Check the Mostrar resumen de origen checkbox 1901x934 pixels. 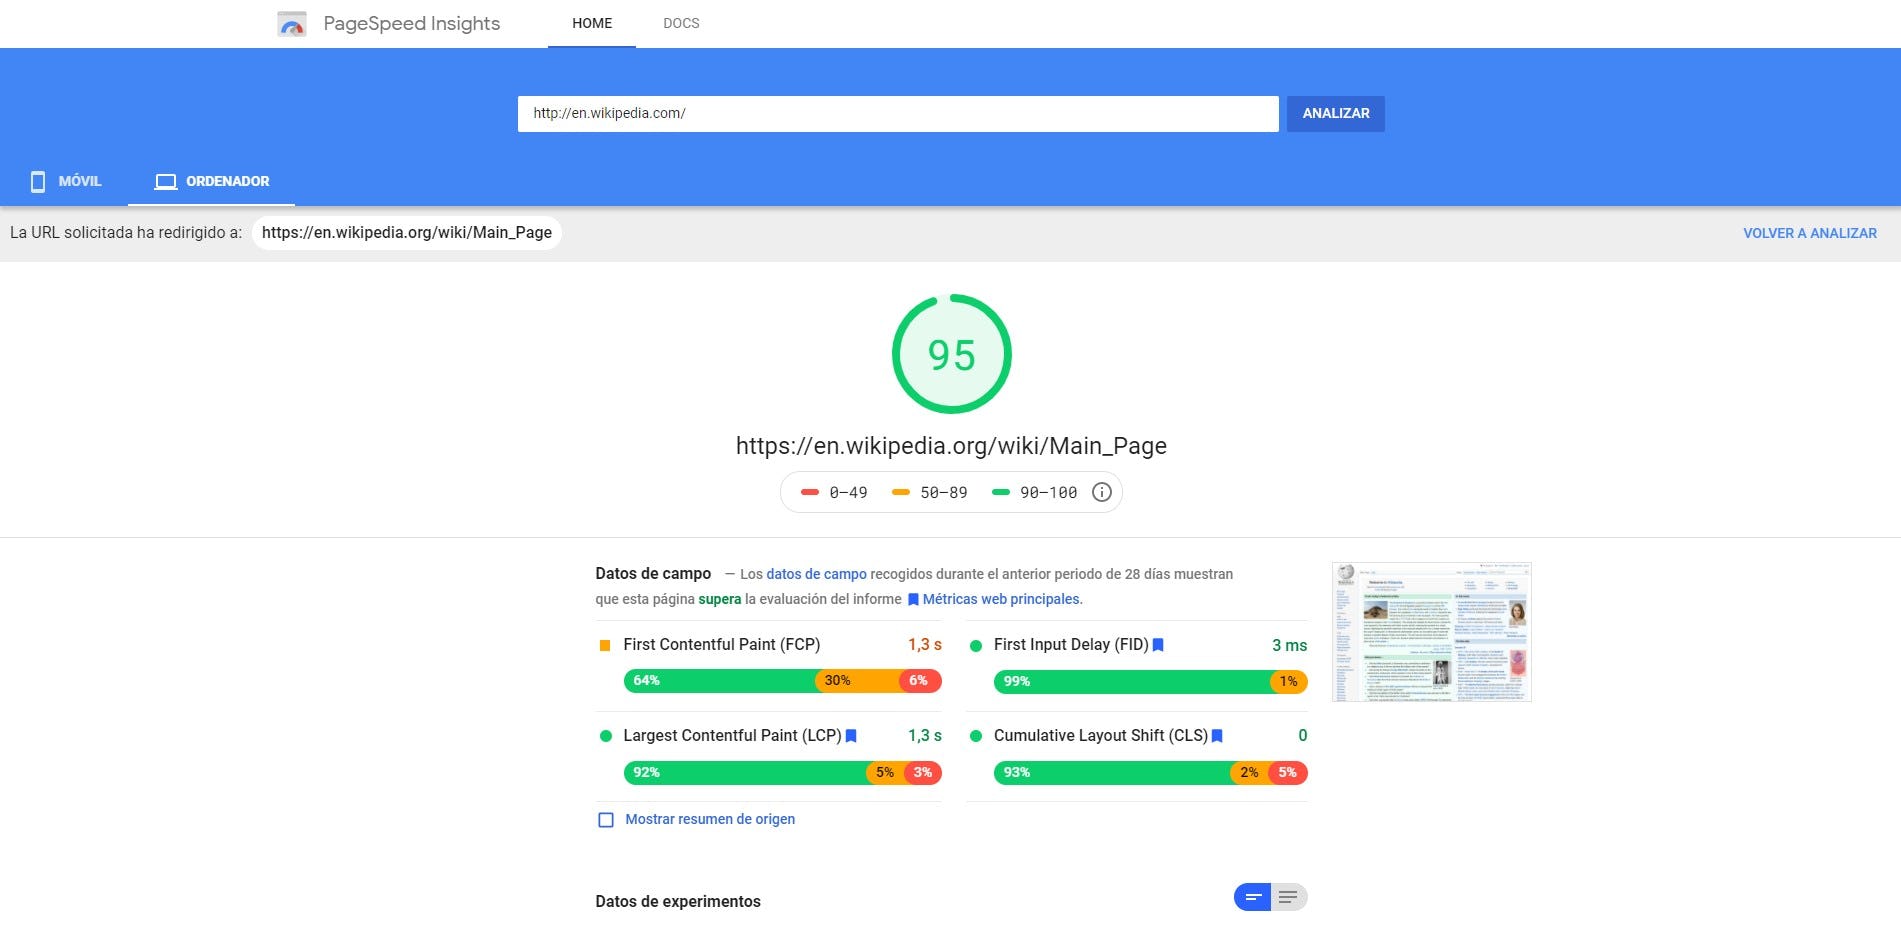(605, 819)
